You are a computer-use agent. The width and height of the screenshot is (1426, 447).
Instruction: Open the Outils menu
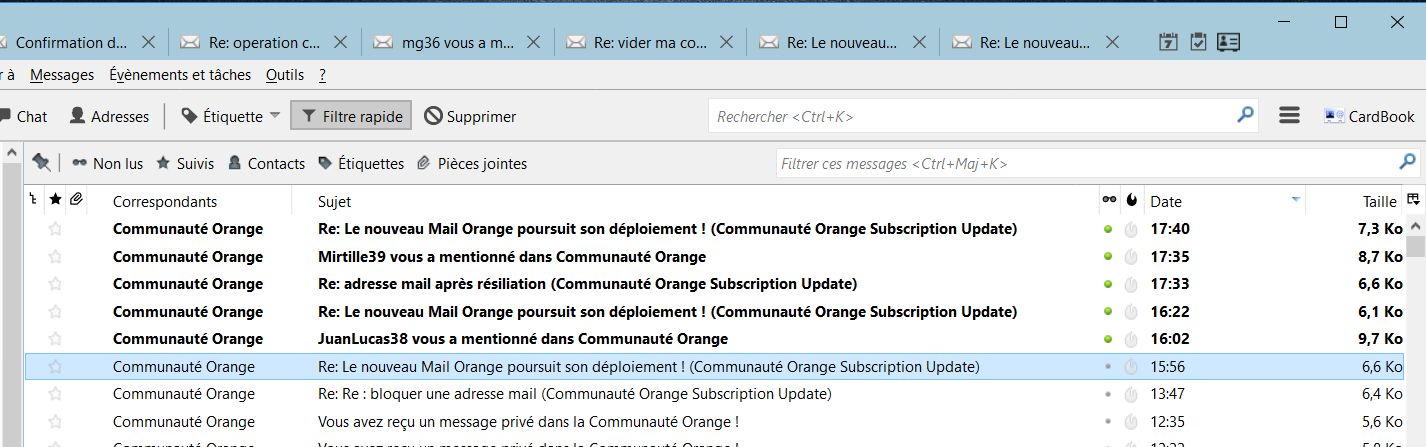point(285,75)
